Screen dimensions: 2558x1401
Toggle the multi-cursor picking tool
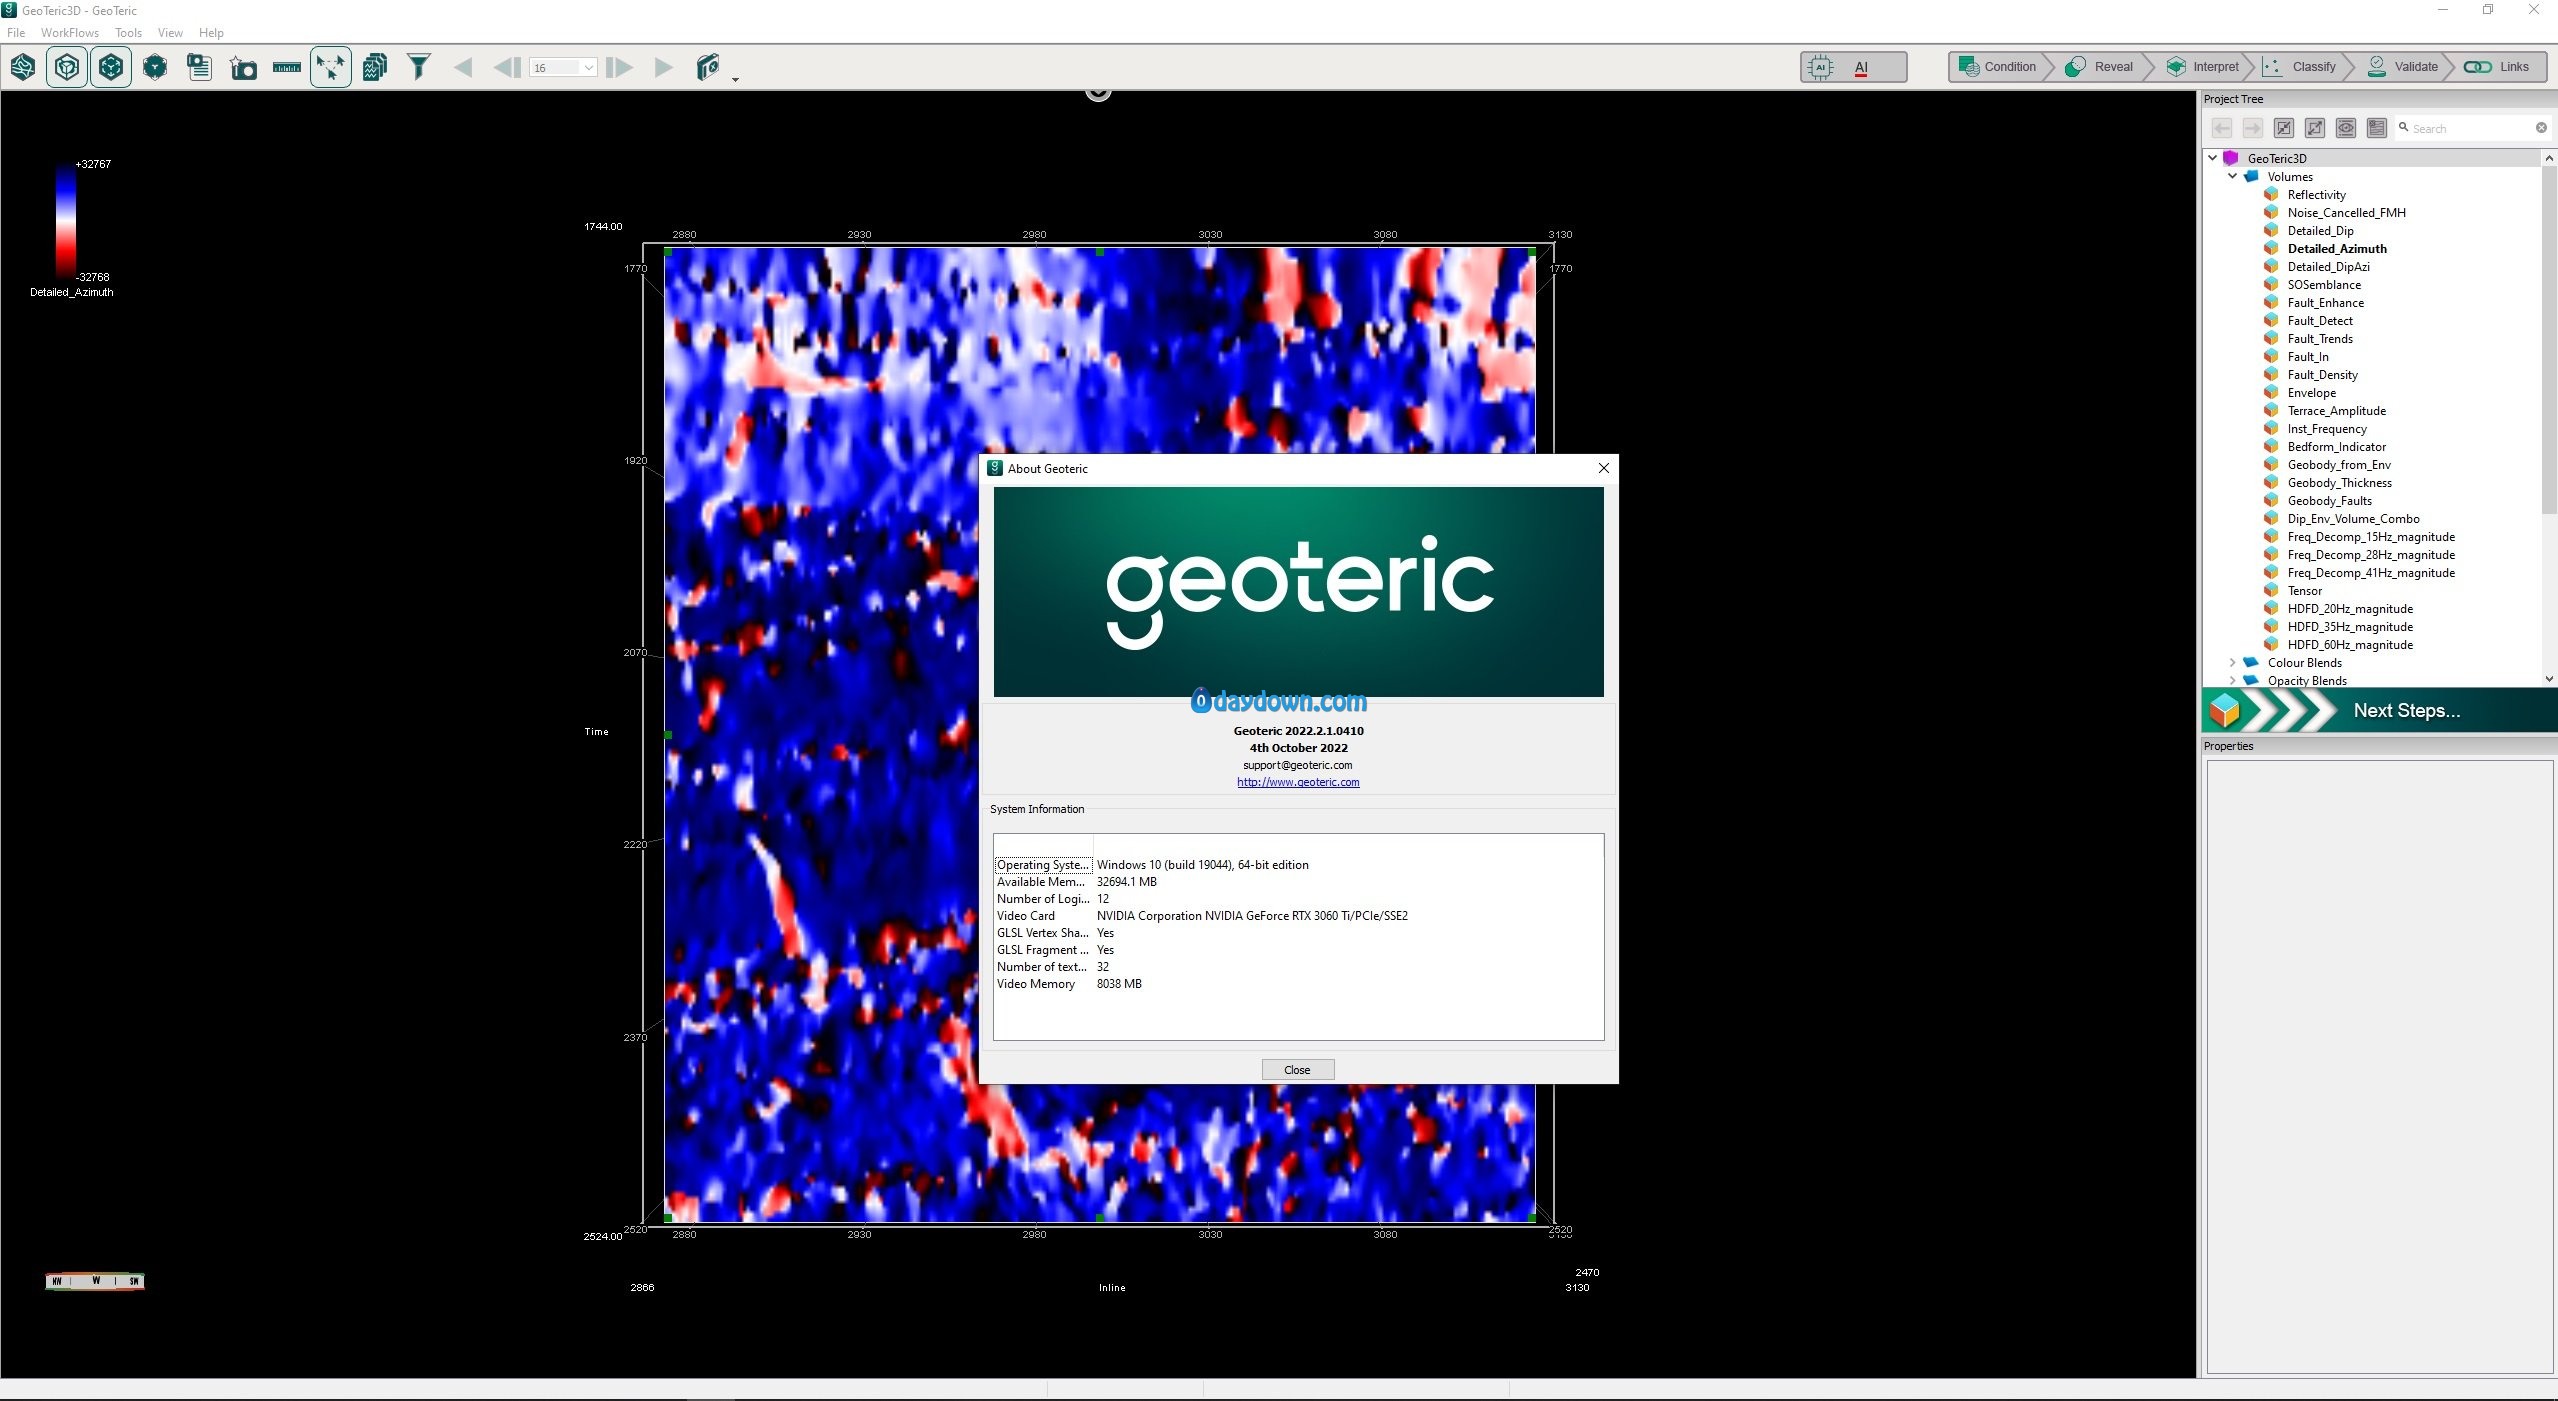coord(331,67)
